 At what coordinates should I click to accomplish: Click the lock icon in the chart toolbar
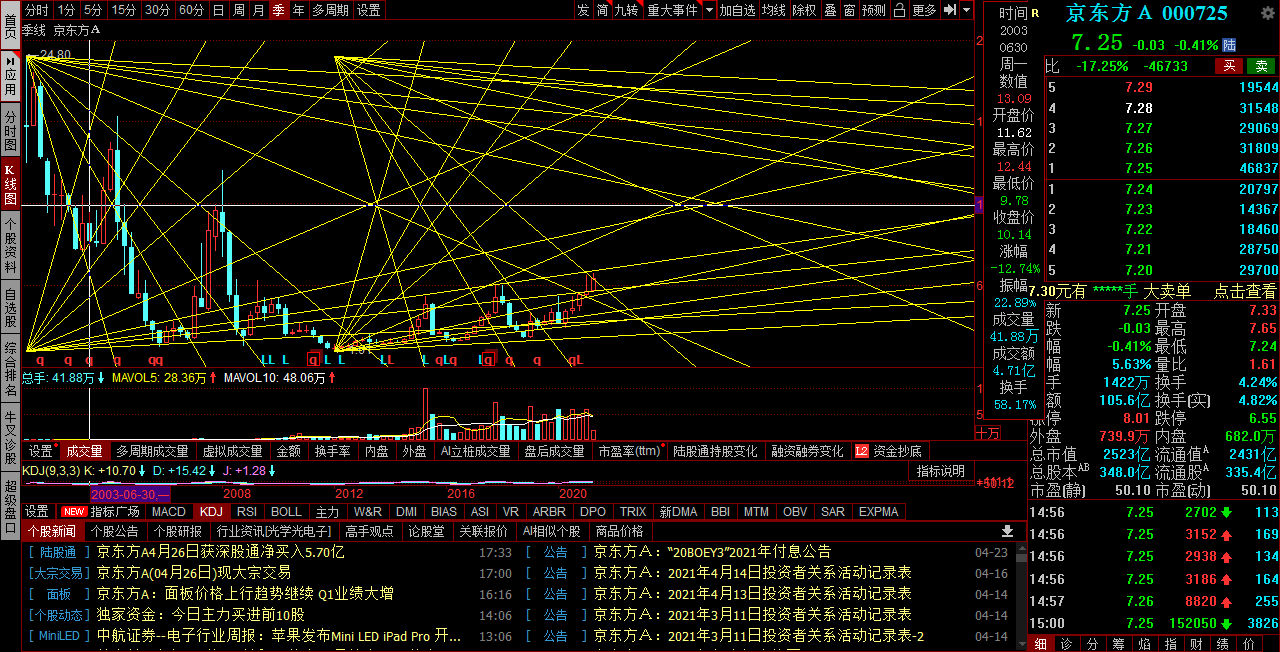[900, 10]
